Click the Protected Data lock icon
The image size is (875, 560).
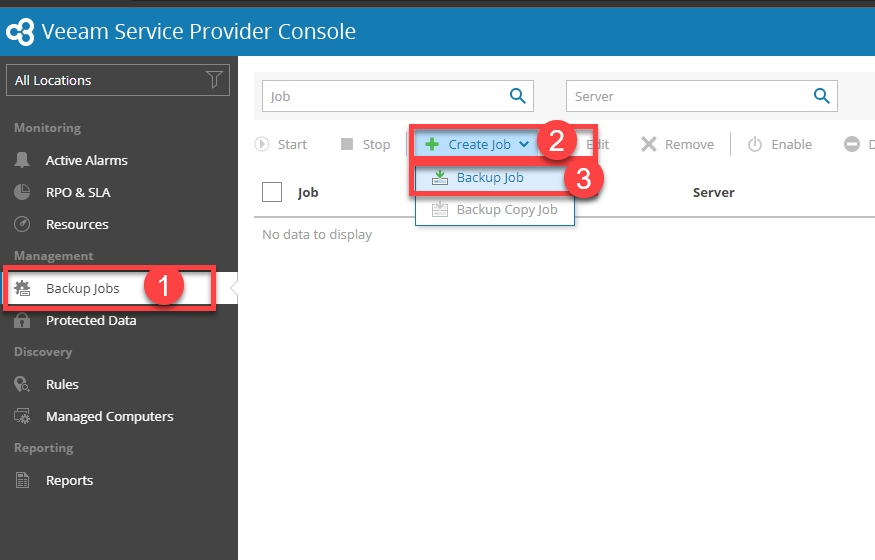pyautogui.click(x=23, y=320)
